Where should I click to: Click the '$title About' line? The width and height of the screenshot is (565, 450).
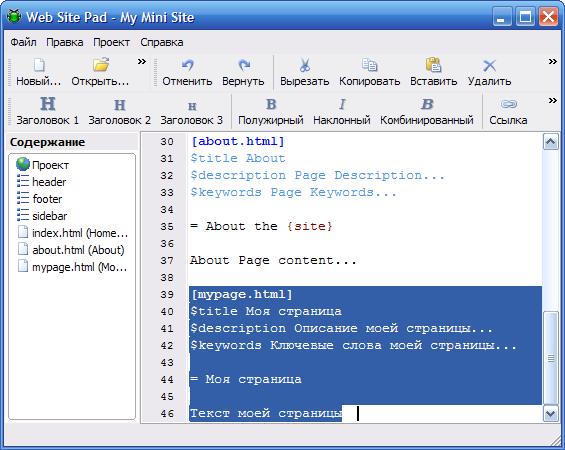click(238, 158)
